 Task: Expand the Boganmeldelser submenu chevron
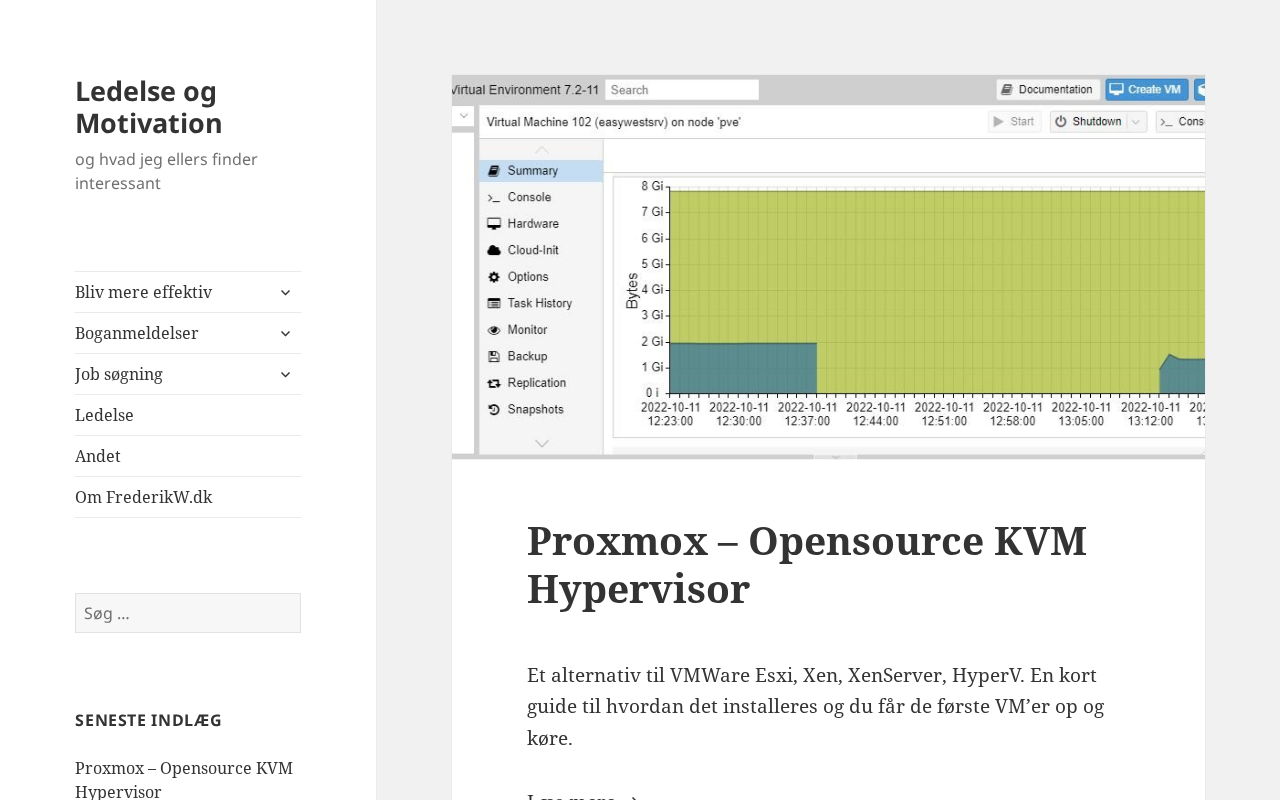[285, 333]
